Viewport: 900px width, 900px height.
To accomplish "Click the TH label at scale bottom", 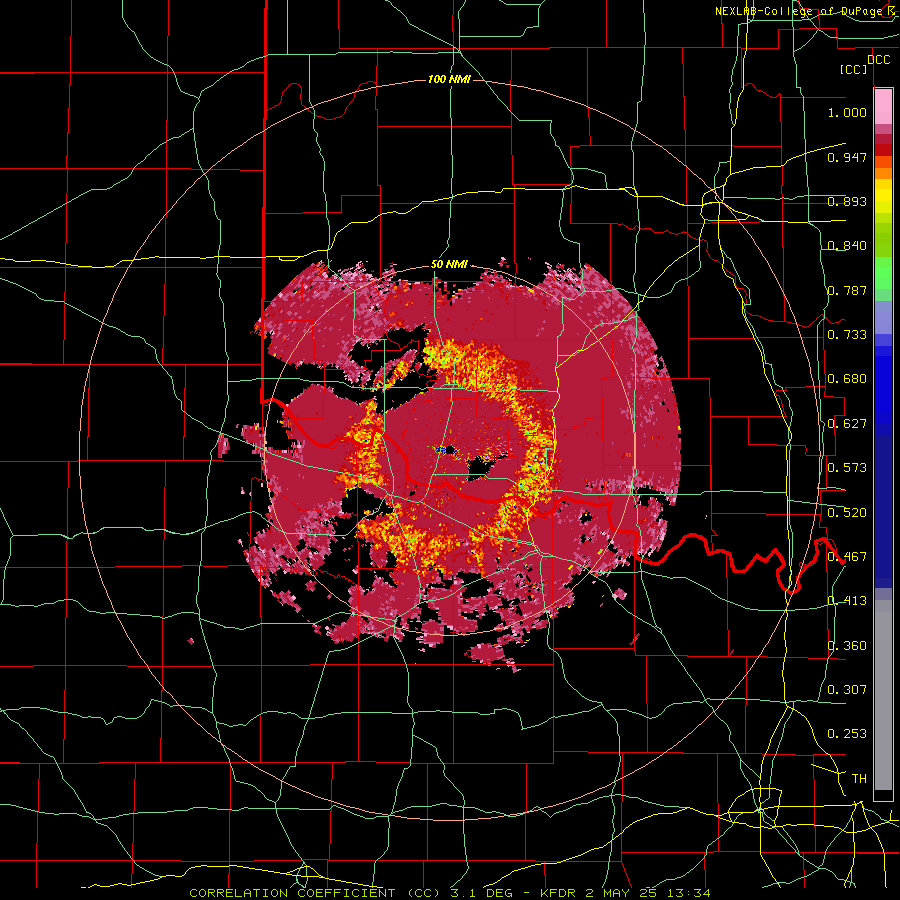I will (x=859, y=779).
